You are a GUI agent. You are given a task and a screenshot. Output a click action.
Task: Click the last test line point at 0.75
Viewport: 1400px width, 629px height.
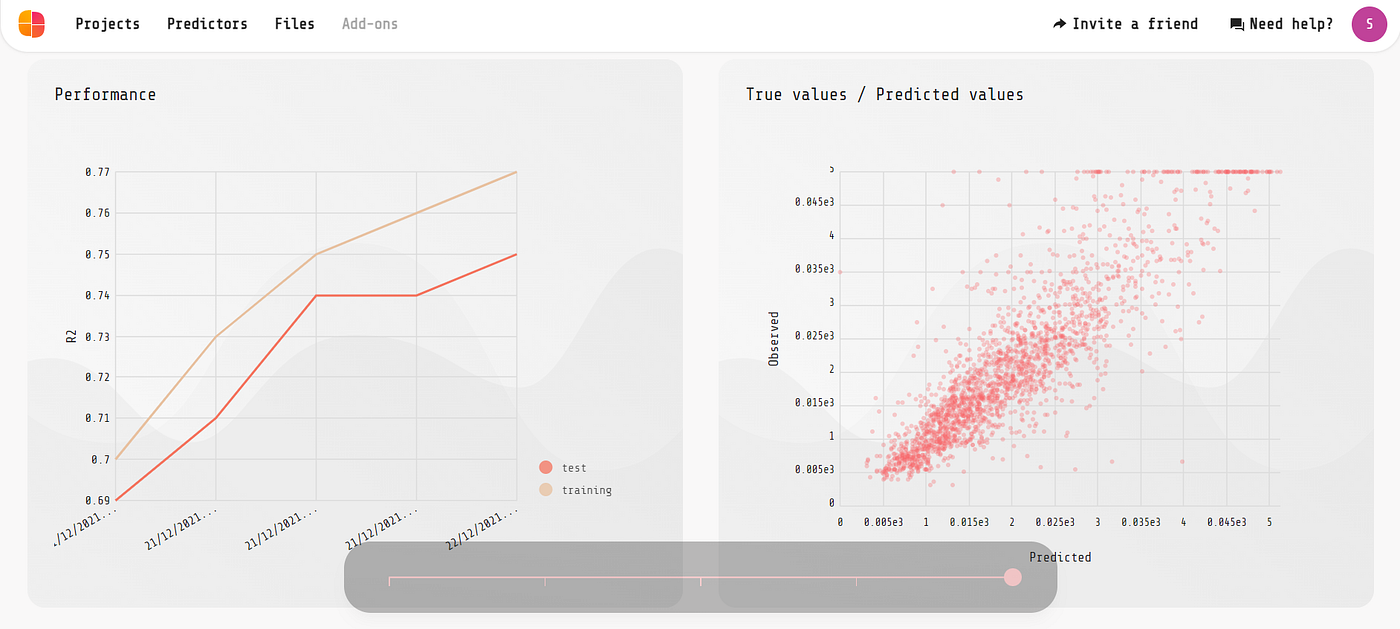(516, 254)
